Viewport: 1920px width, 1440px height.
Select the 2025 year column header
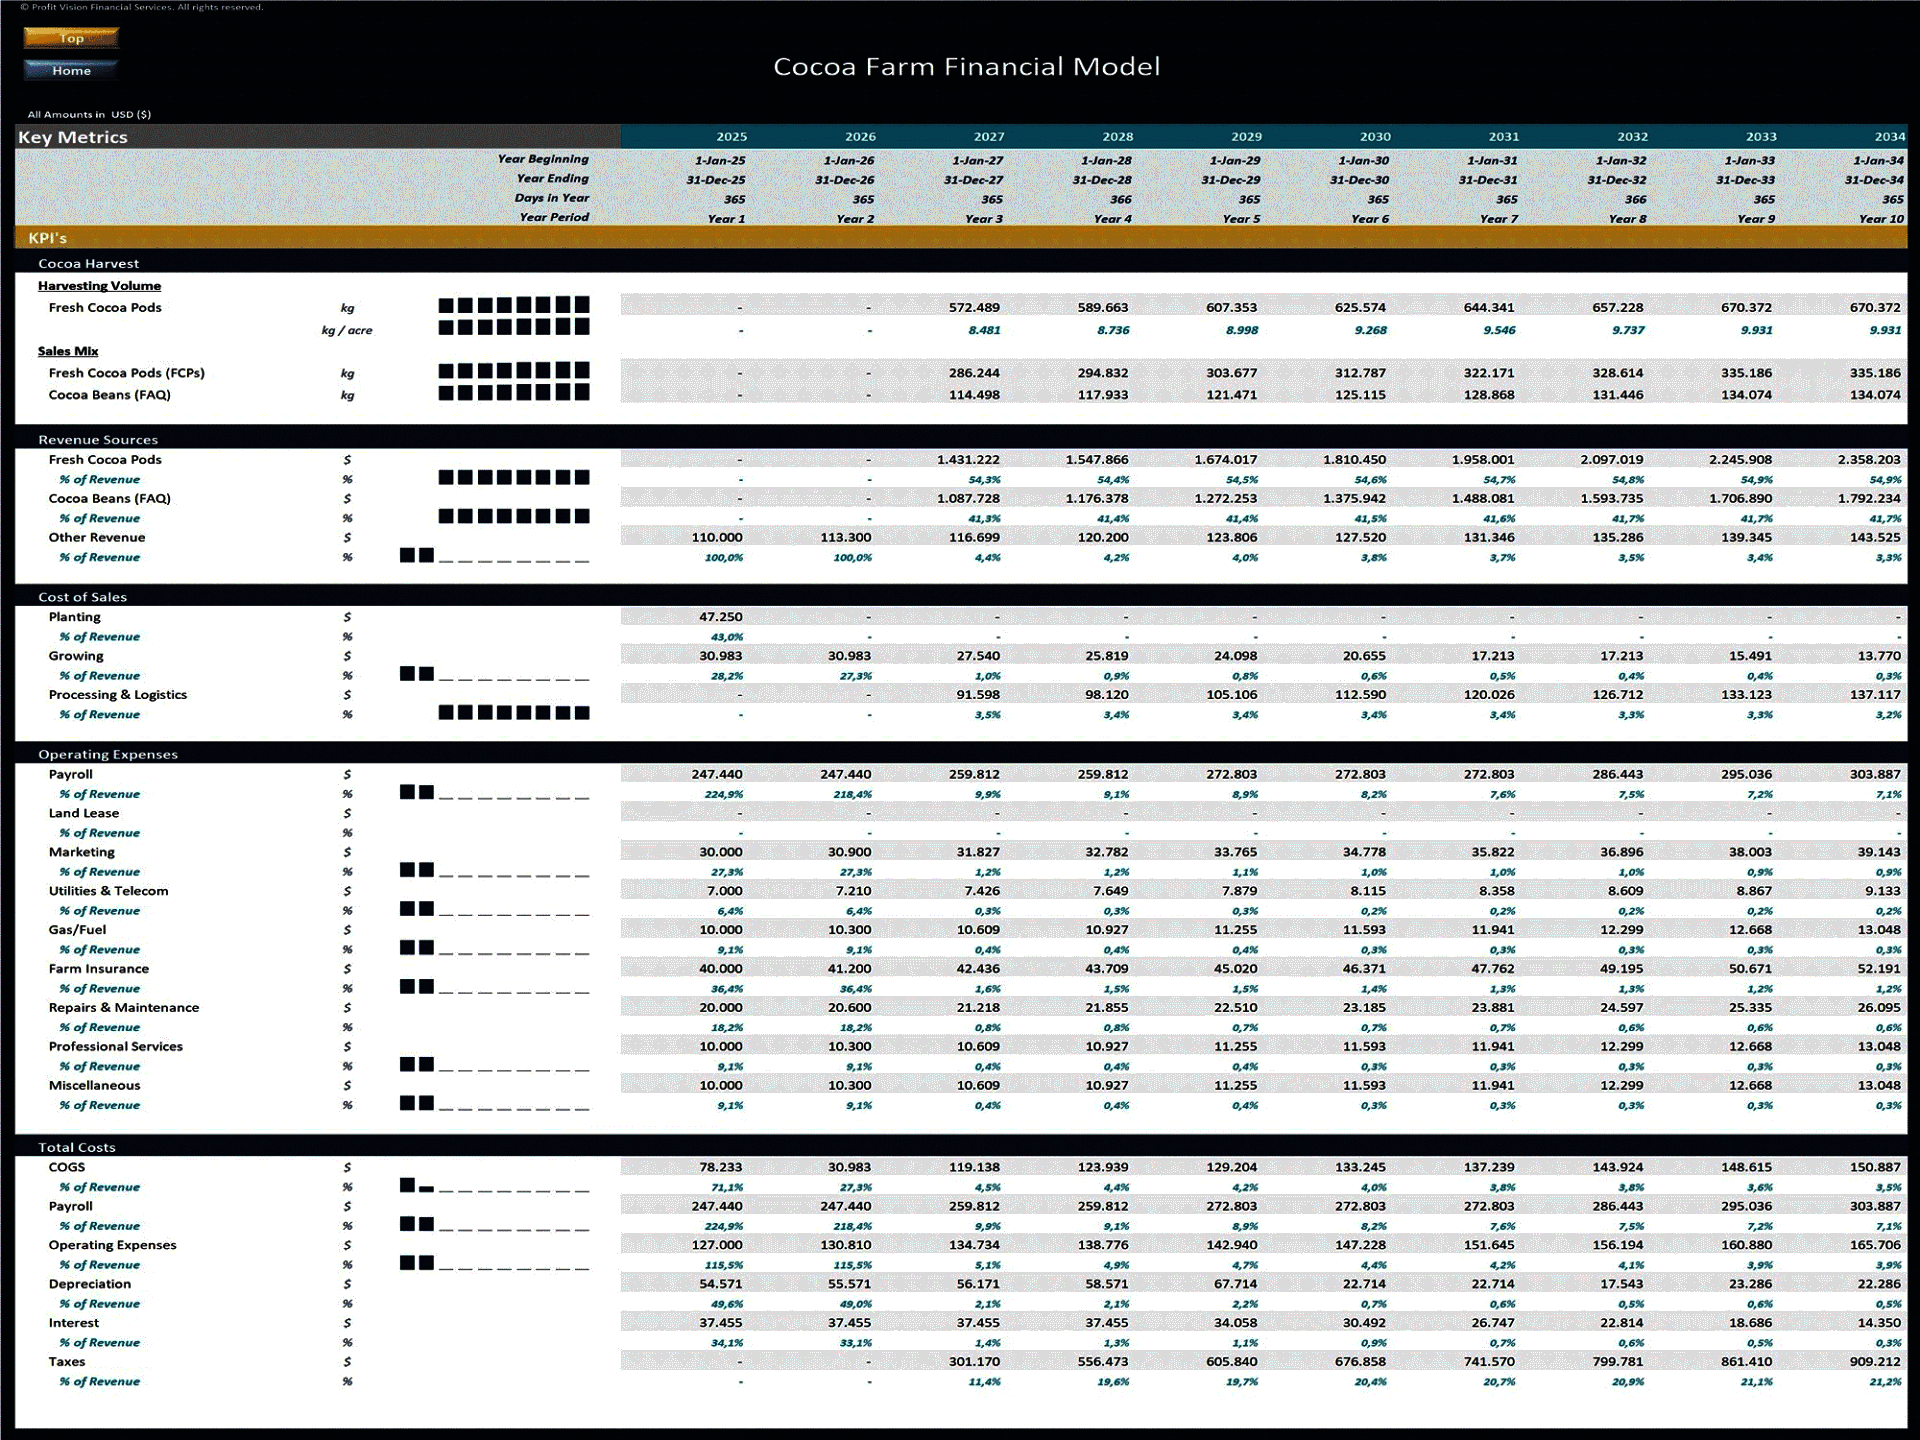click(x=731, y=137)
